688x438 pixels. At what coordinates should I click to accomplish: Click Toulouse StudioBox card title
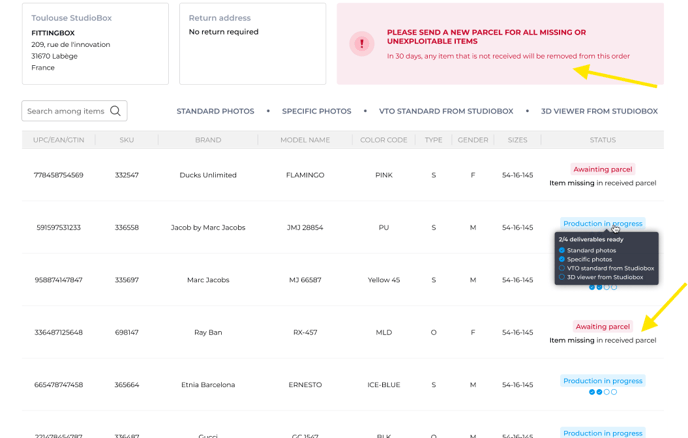click(x=72, y=18)
